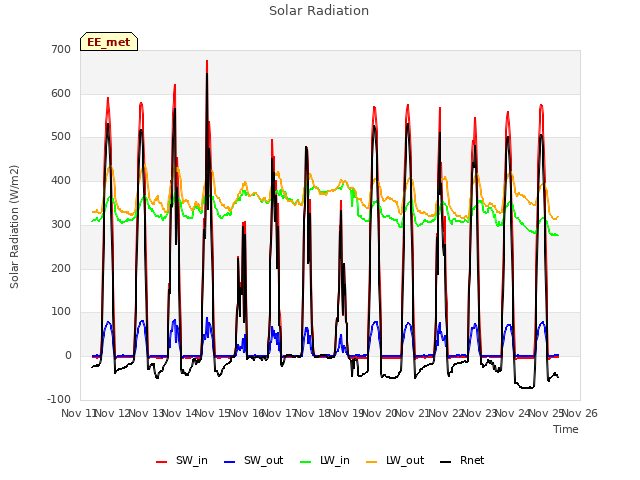
Task: Toggle the Rnet legend entry
Action: coord(462,460)
